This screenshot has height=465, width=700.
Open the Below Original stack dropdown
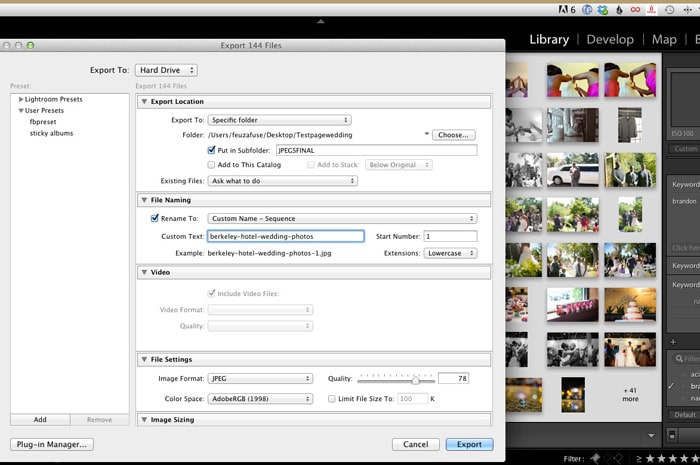tap(399, 165)
